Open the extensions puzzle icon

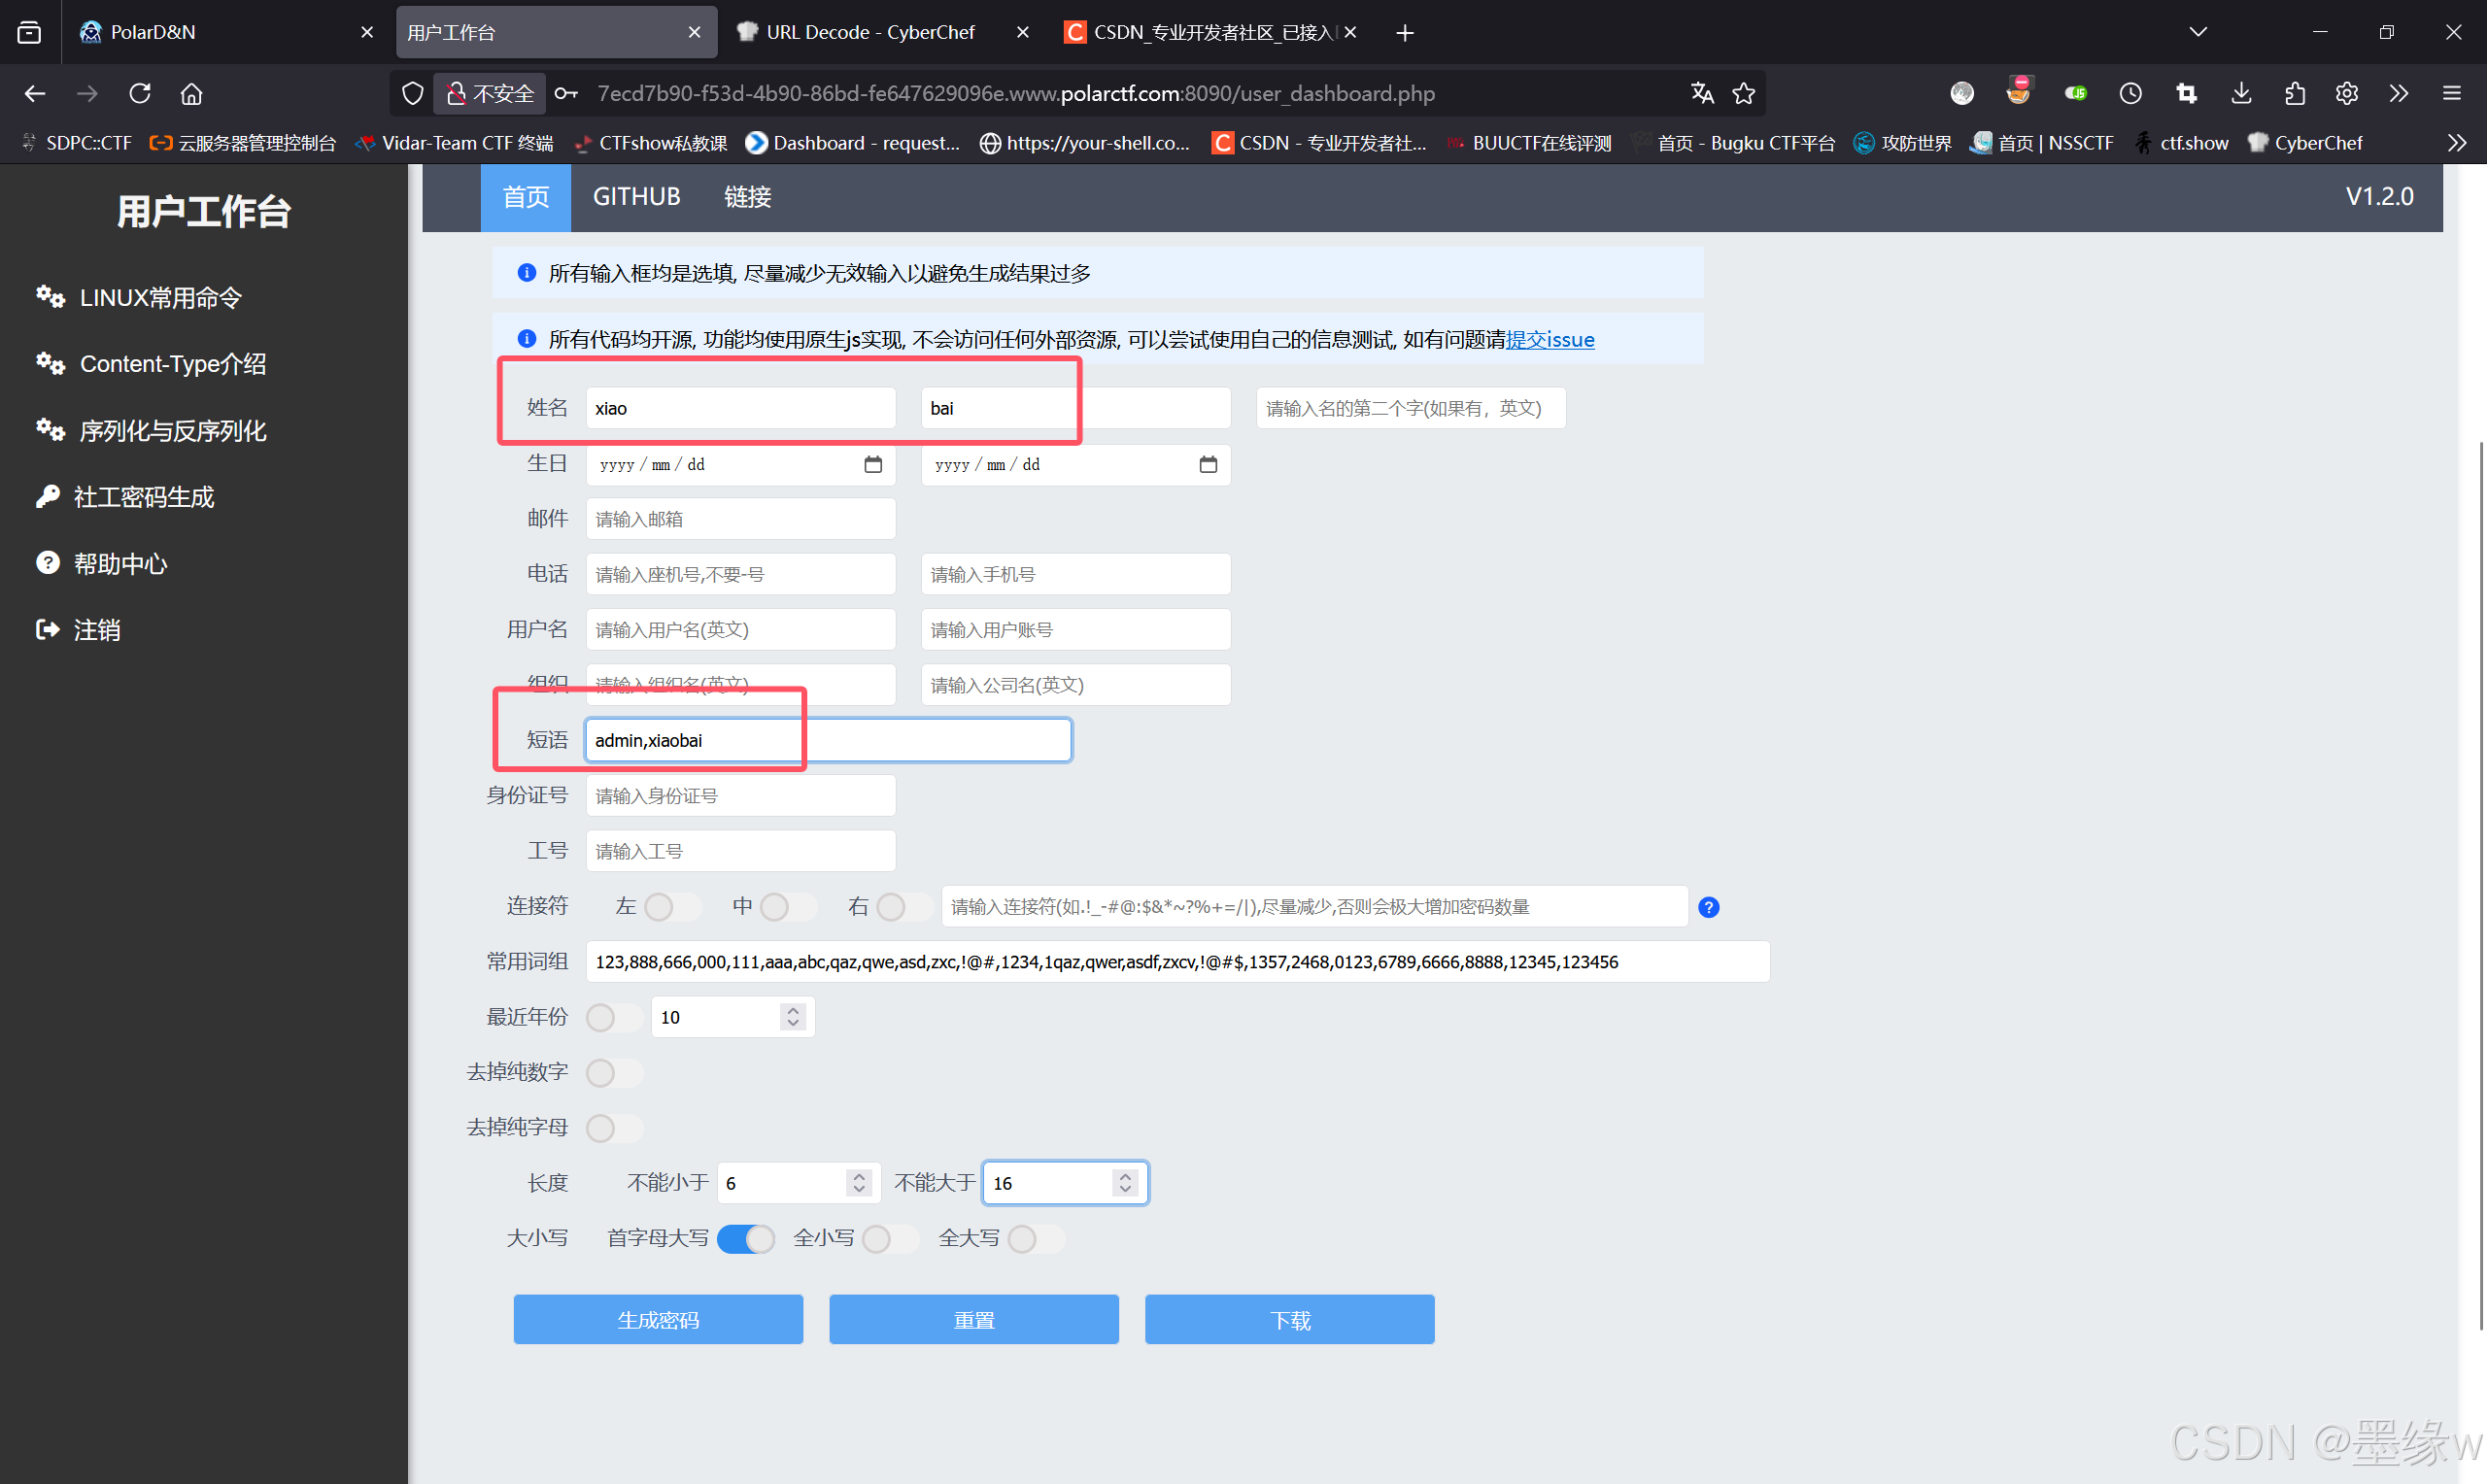click(2294, 93)
